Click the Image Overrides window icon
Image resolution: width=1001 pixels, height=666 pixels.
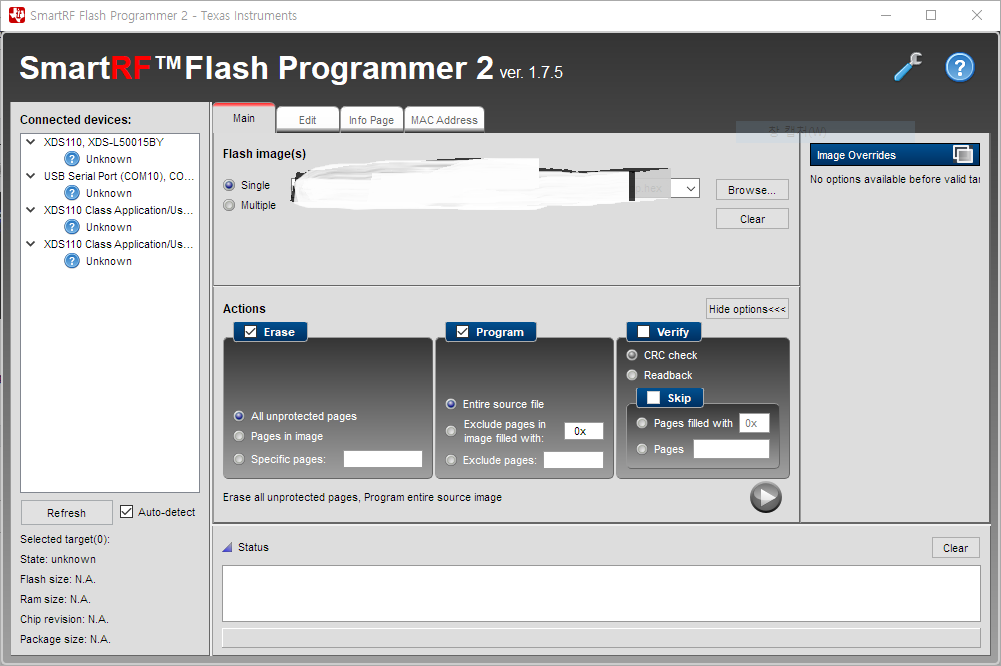[963, 155]
